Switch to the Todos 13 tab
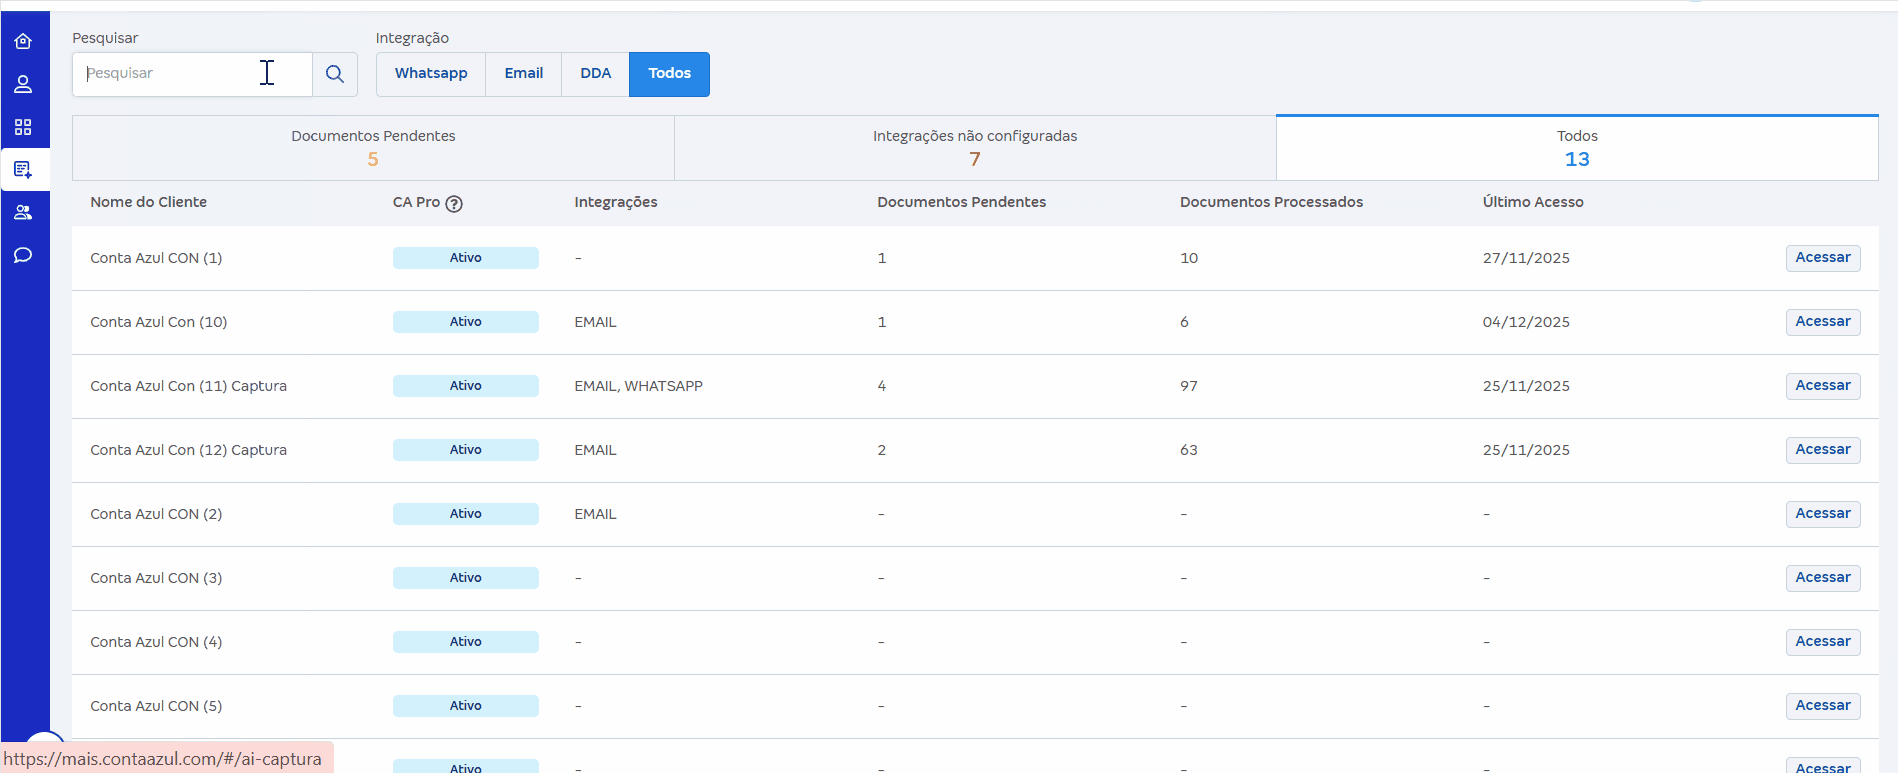This screenshot has width=1898, height=773. click(1577, 148)
